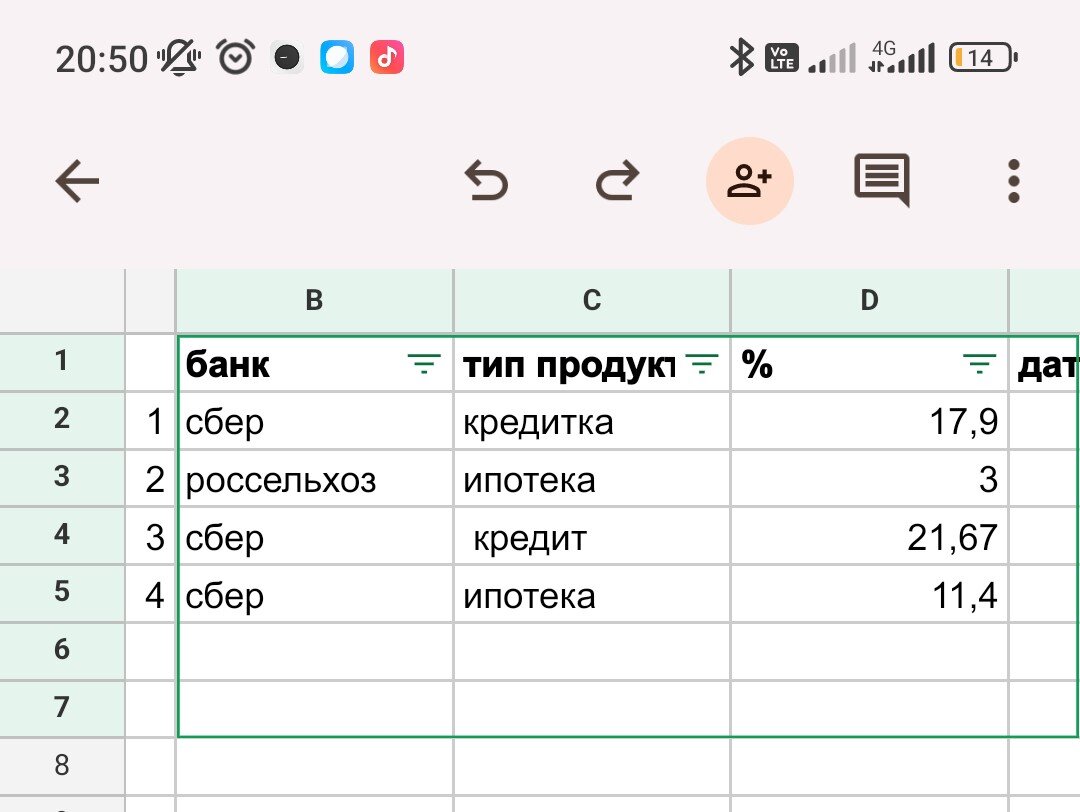Screen dimensions: 1080x812
Task: Select cell with value 11,4
Action: [869, 594]
